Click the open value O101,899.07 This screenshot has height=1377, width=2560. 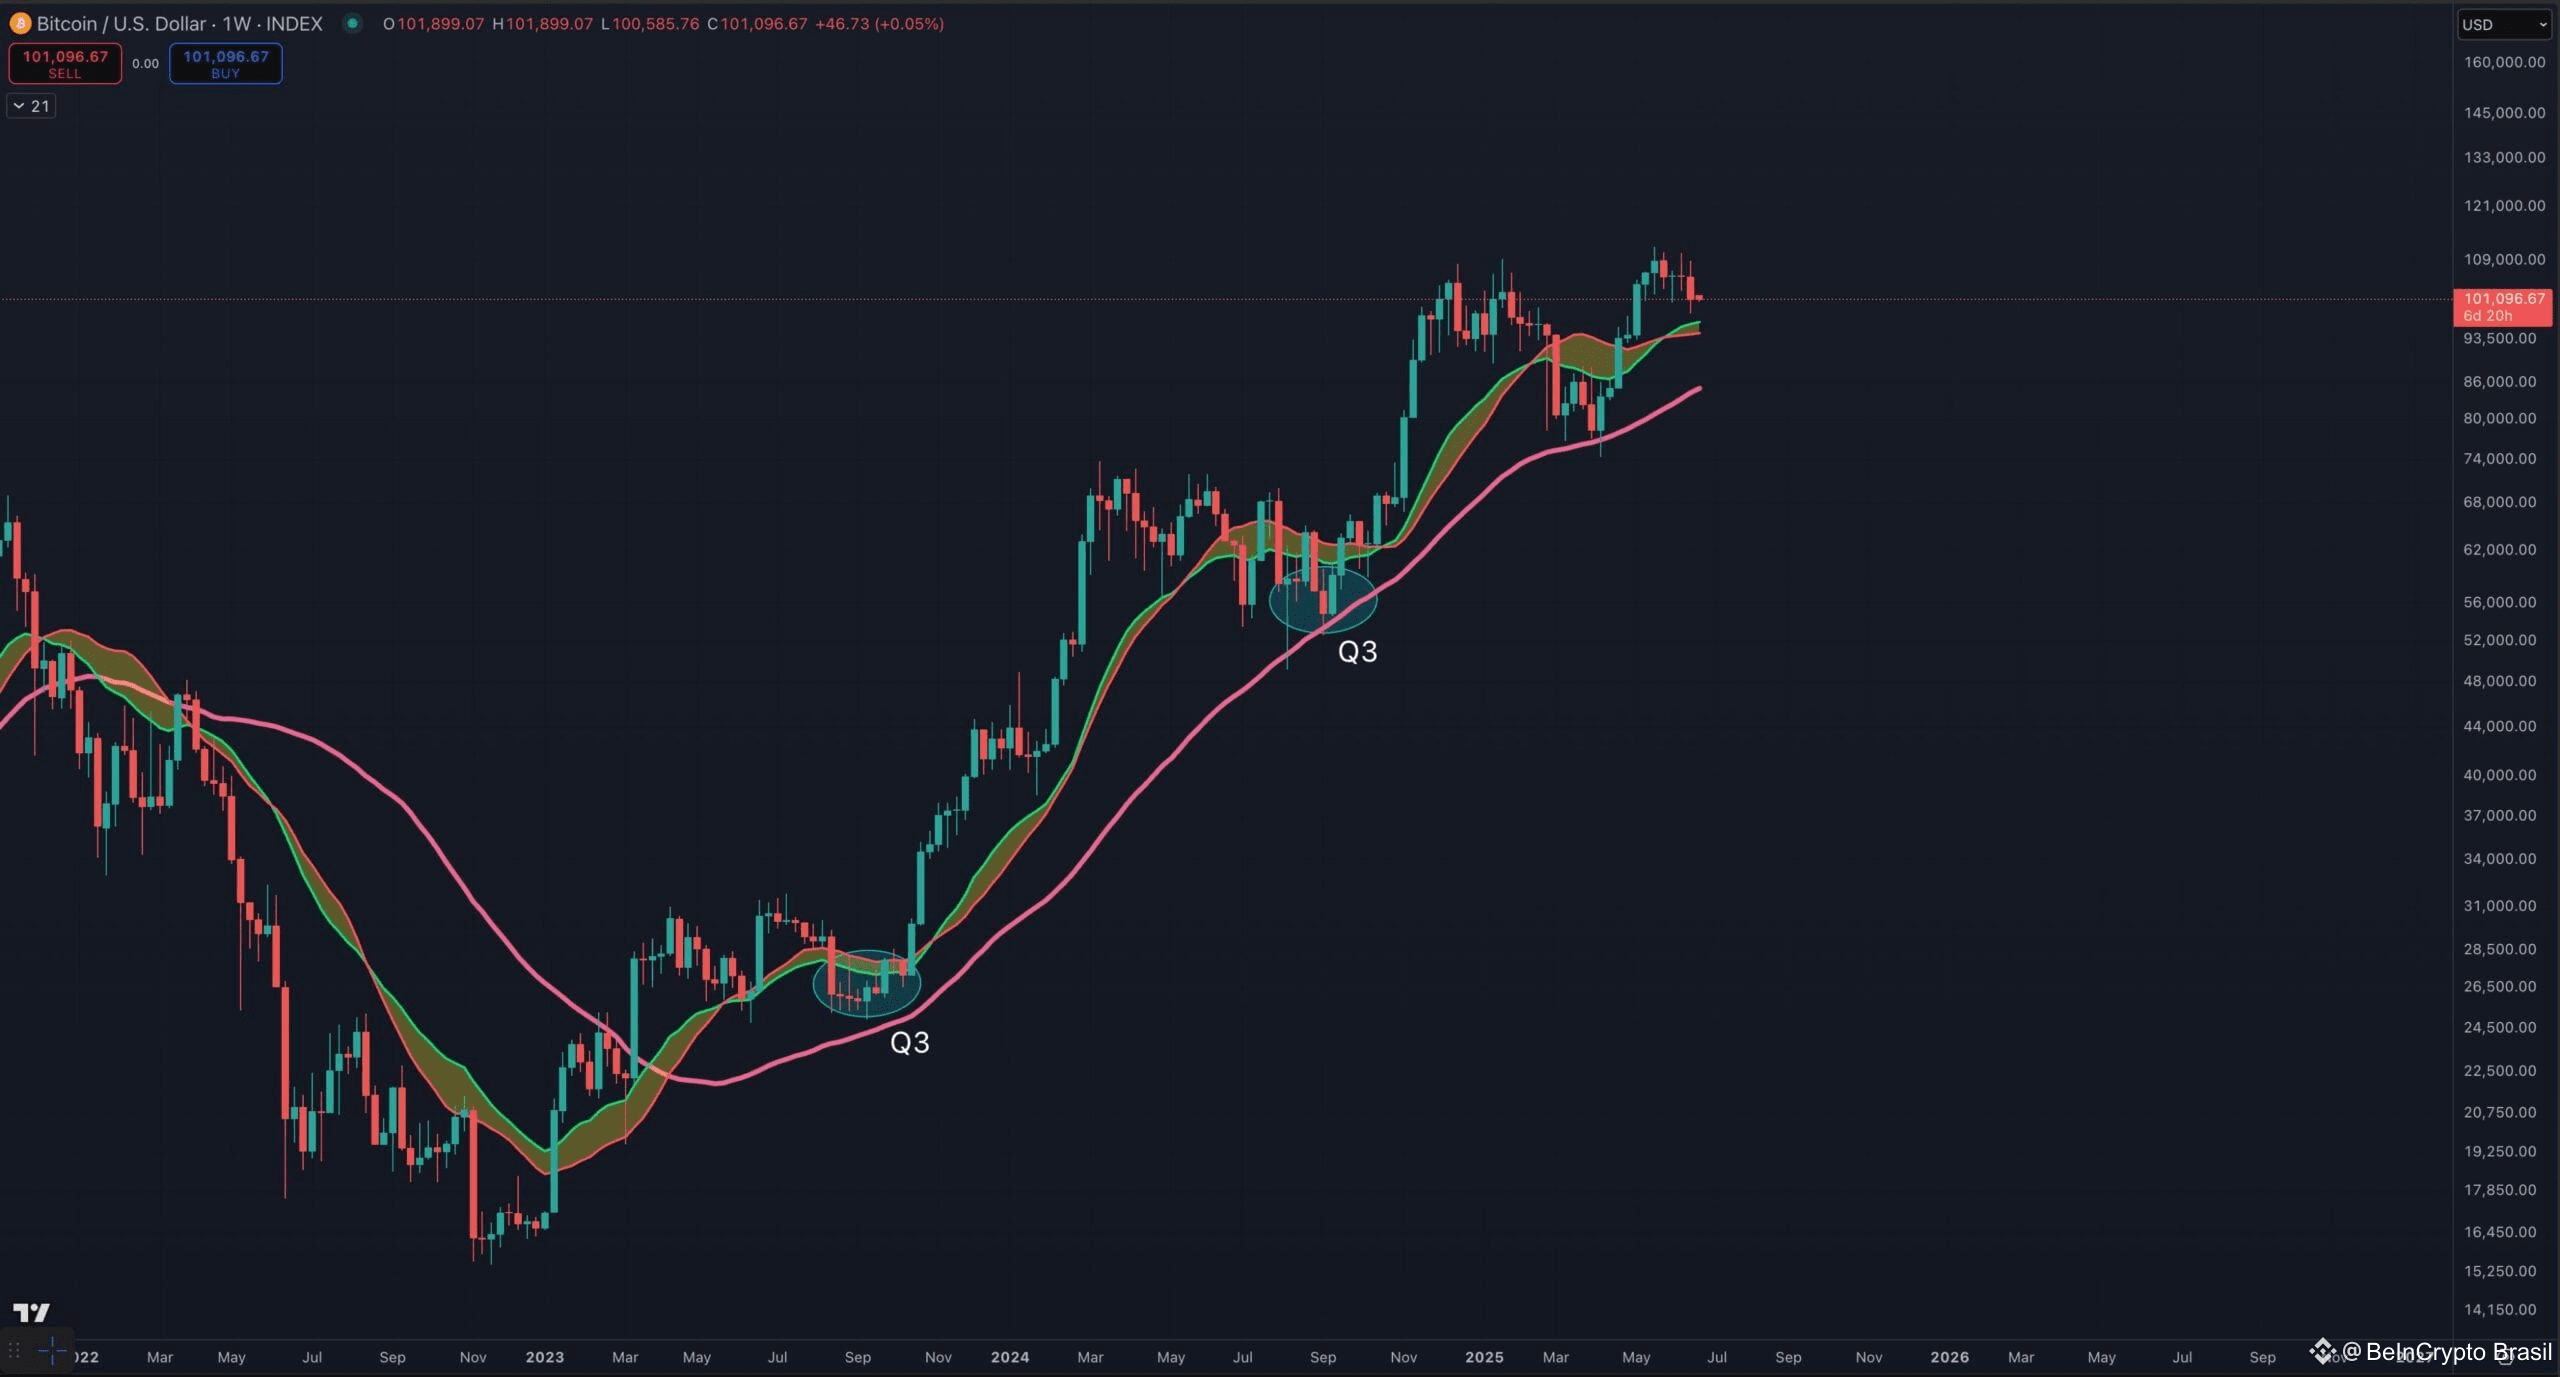pyautogui.click(x=433, y=24)
